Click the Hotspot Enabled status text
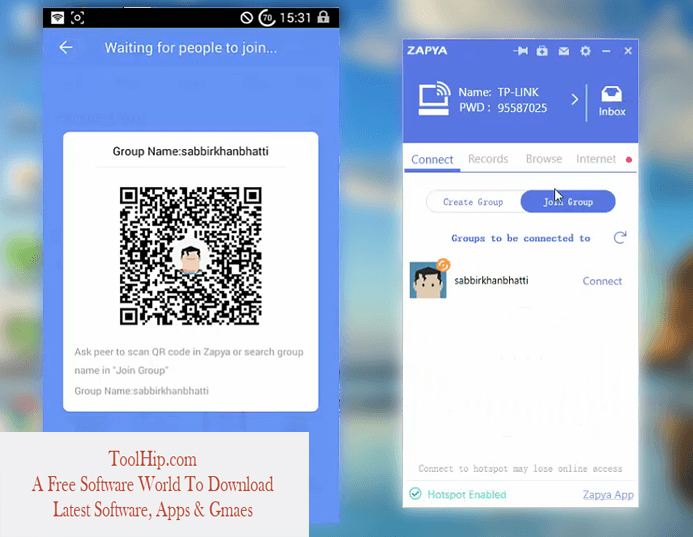 click(467, 494)
